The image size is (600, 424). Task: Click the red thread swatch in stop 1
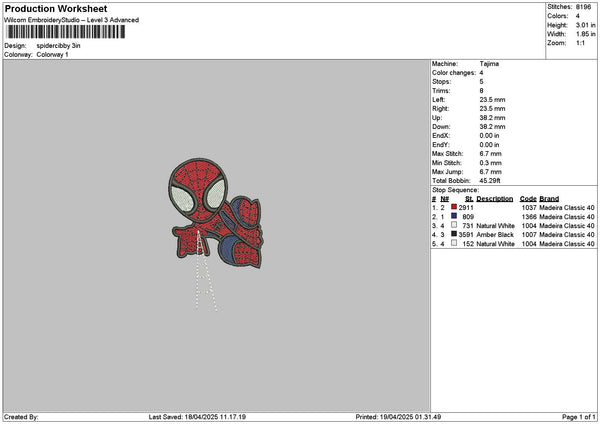pyautogui.click(x=454, y=207)
